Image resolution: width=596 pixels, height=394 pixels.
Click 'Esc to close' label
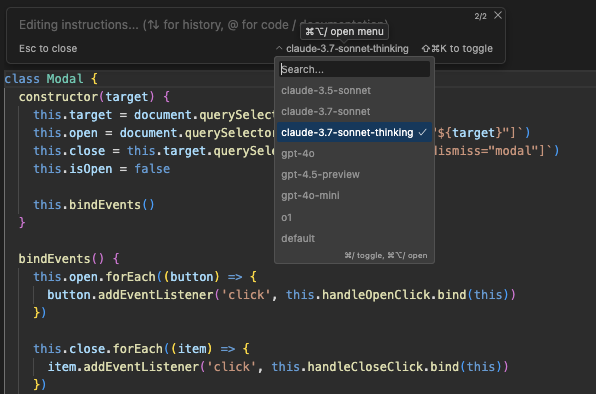(x=48, y=49)
